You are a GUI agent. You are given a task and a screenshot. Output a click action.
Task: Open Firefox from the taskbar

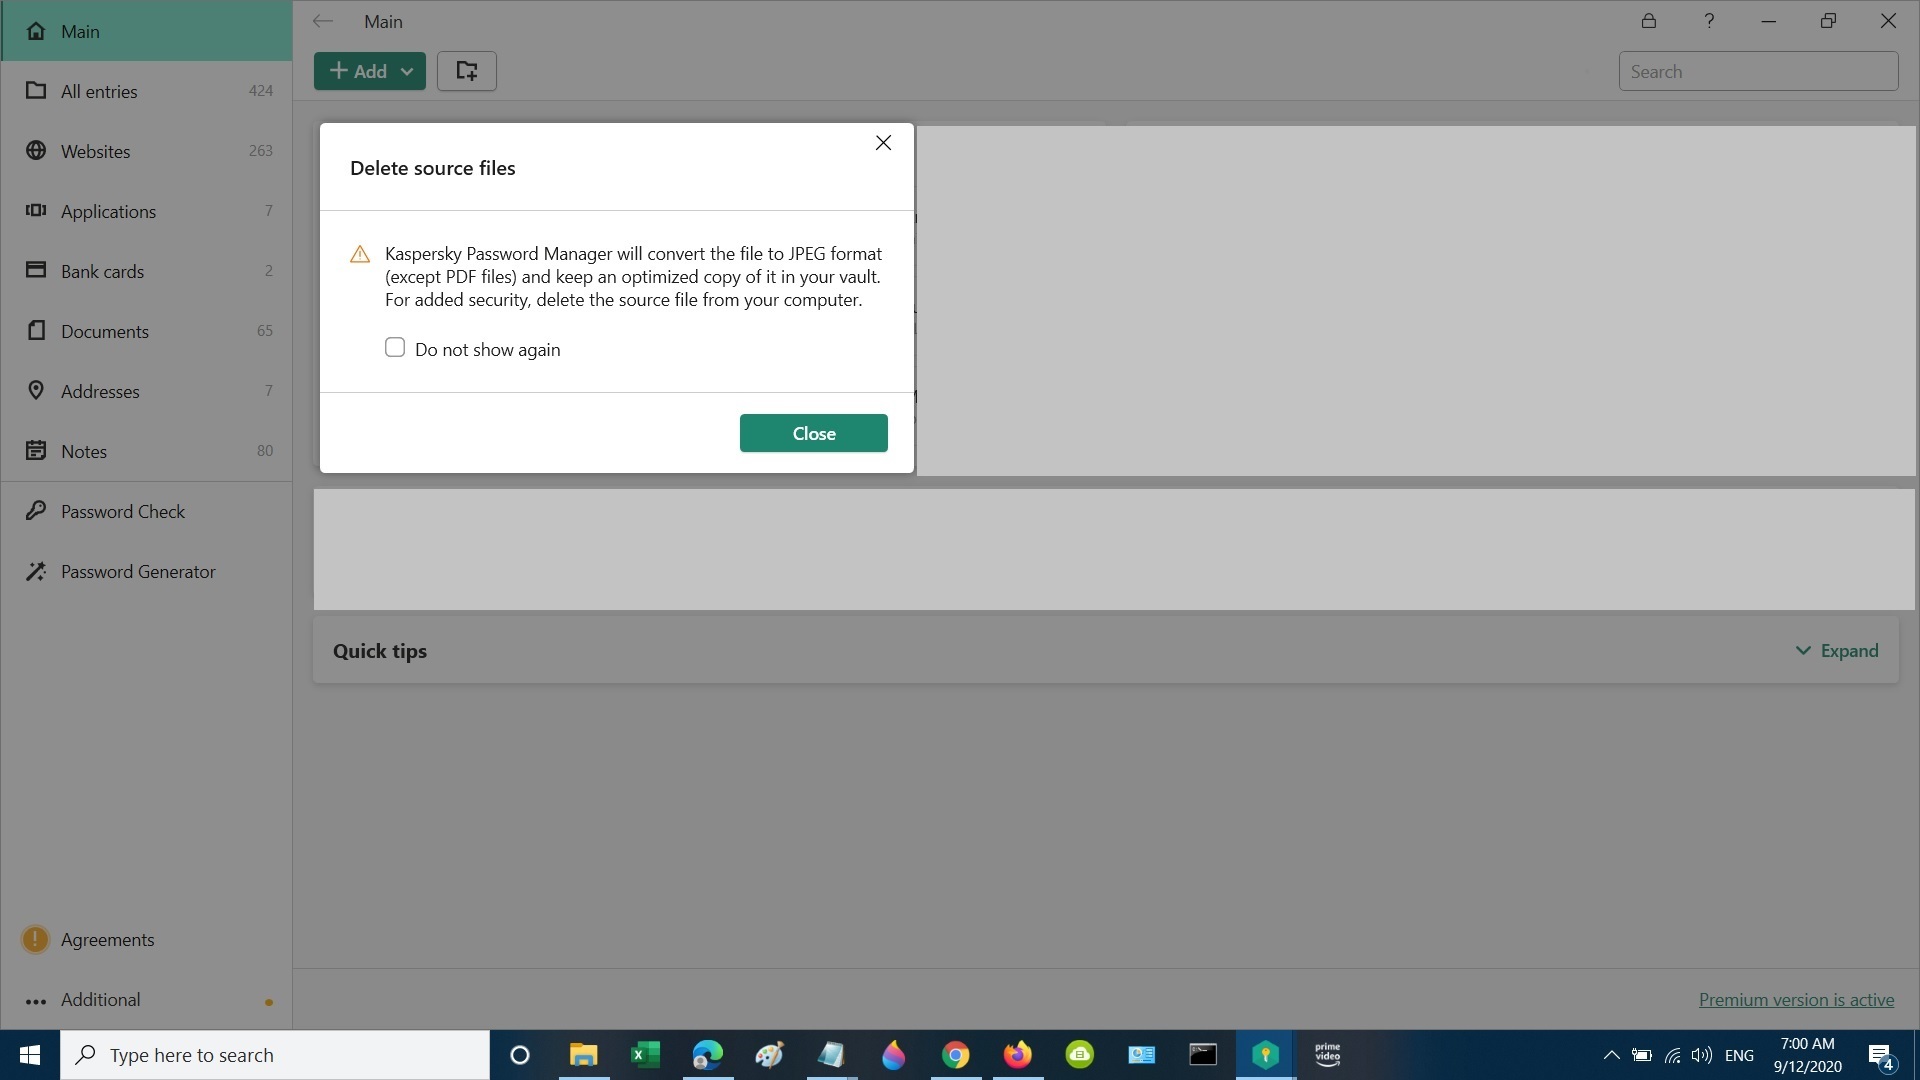pos(1017,1055)
